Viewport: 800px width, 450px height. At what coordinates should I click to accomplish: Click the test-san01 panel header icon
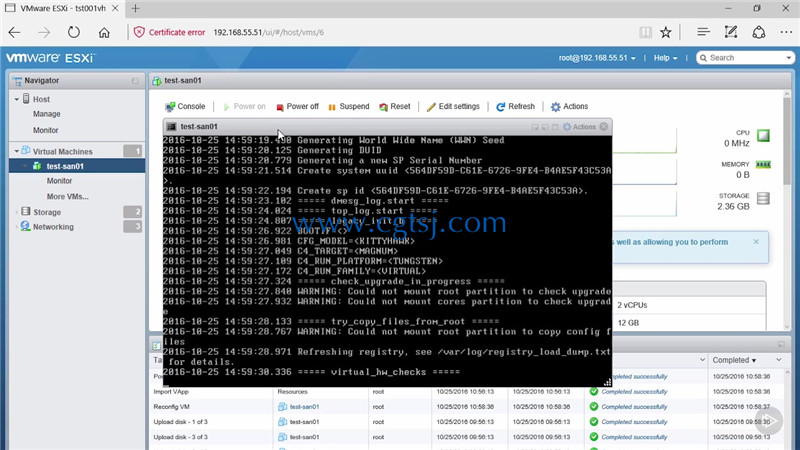click(157, 81)
